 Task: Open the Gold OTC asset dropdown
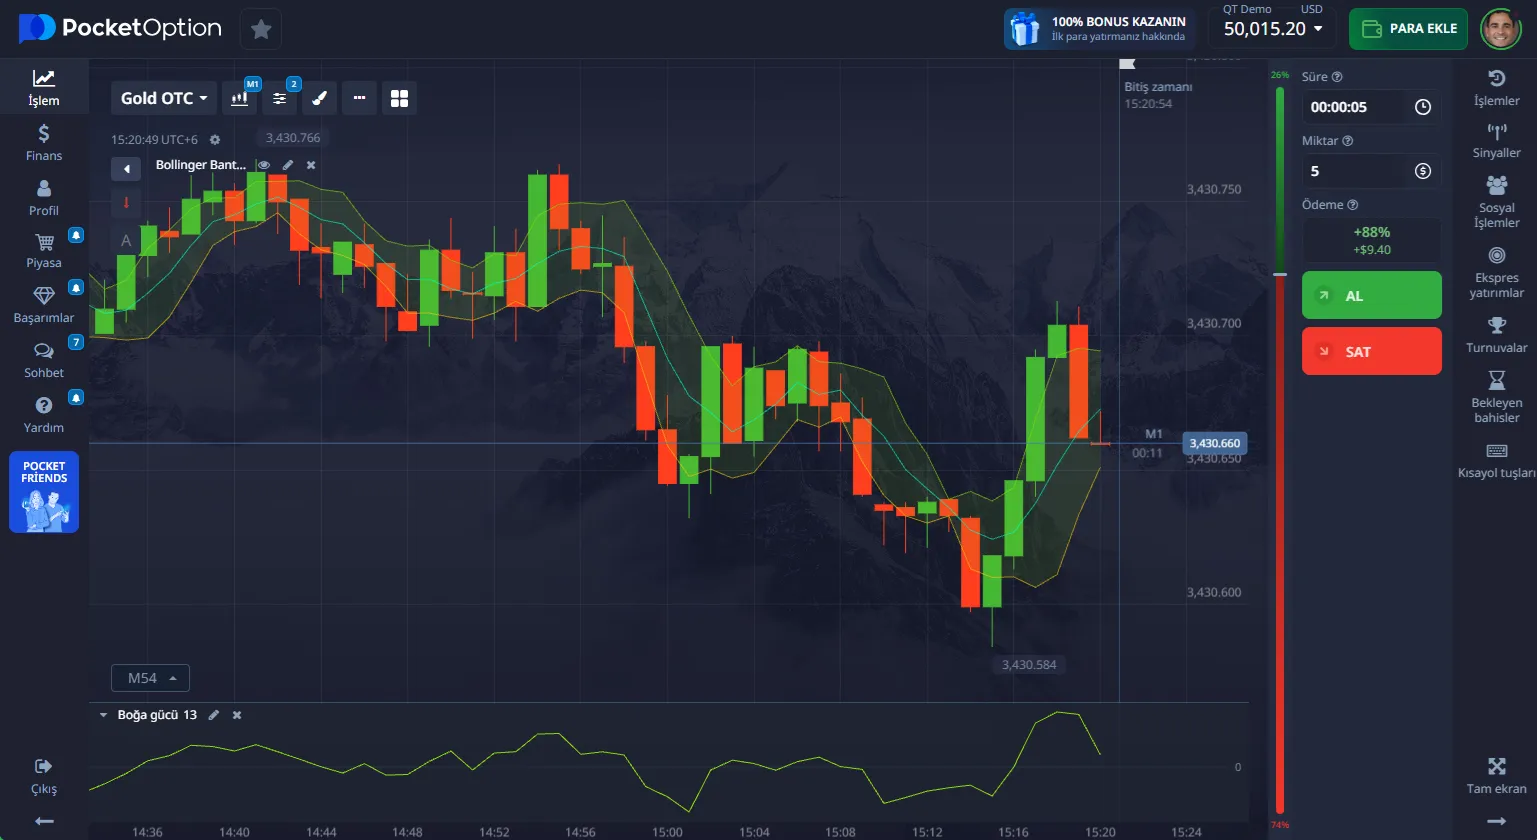[x=164, y=98]
